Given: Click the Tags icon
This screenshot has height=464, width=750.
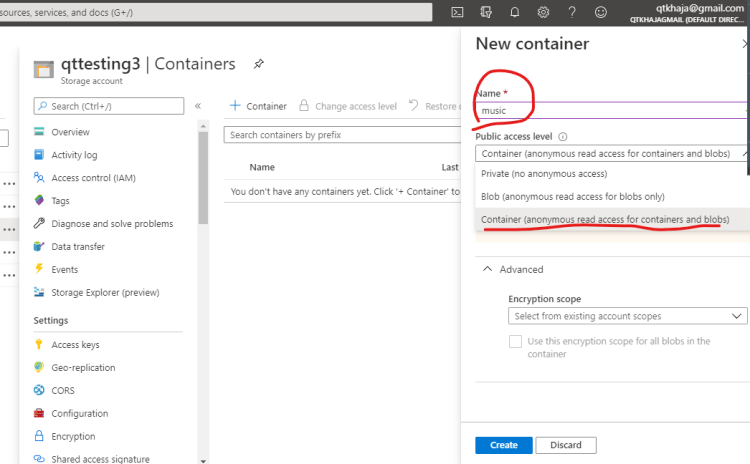Looking at the screenshot, I should point(39,200).
